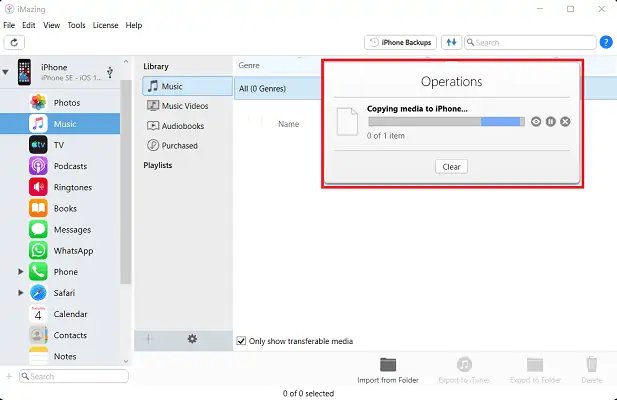
Task: Expand the Safari tree item
Action: pos(20,293)
